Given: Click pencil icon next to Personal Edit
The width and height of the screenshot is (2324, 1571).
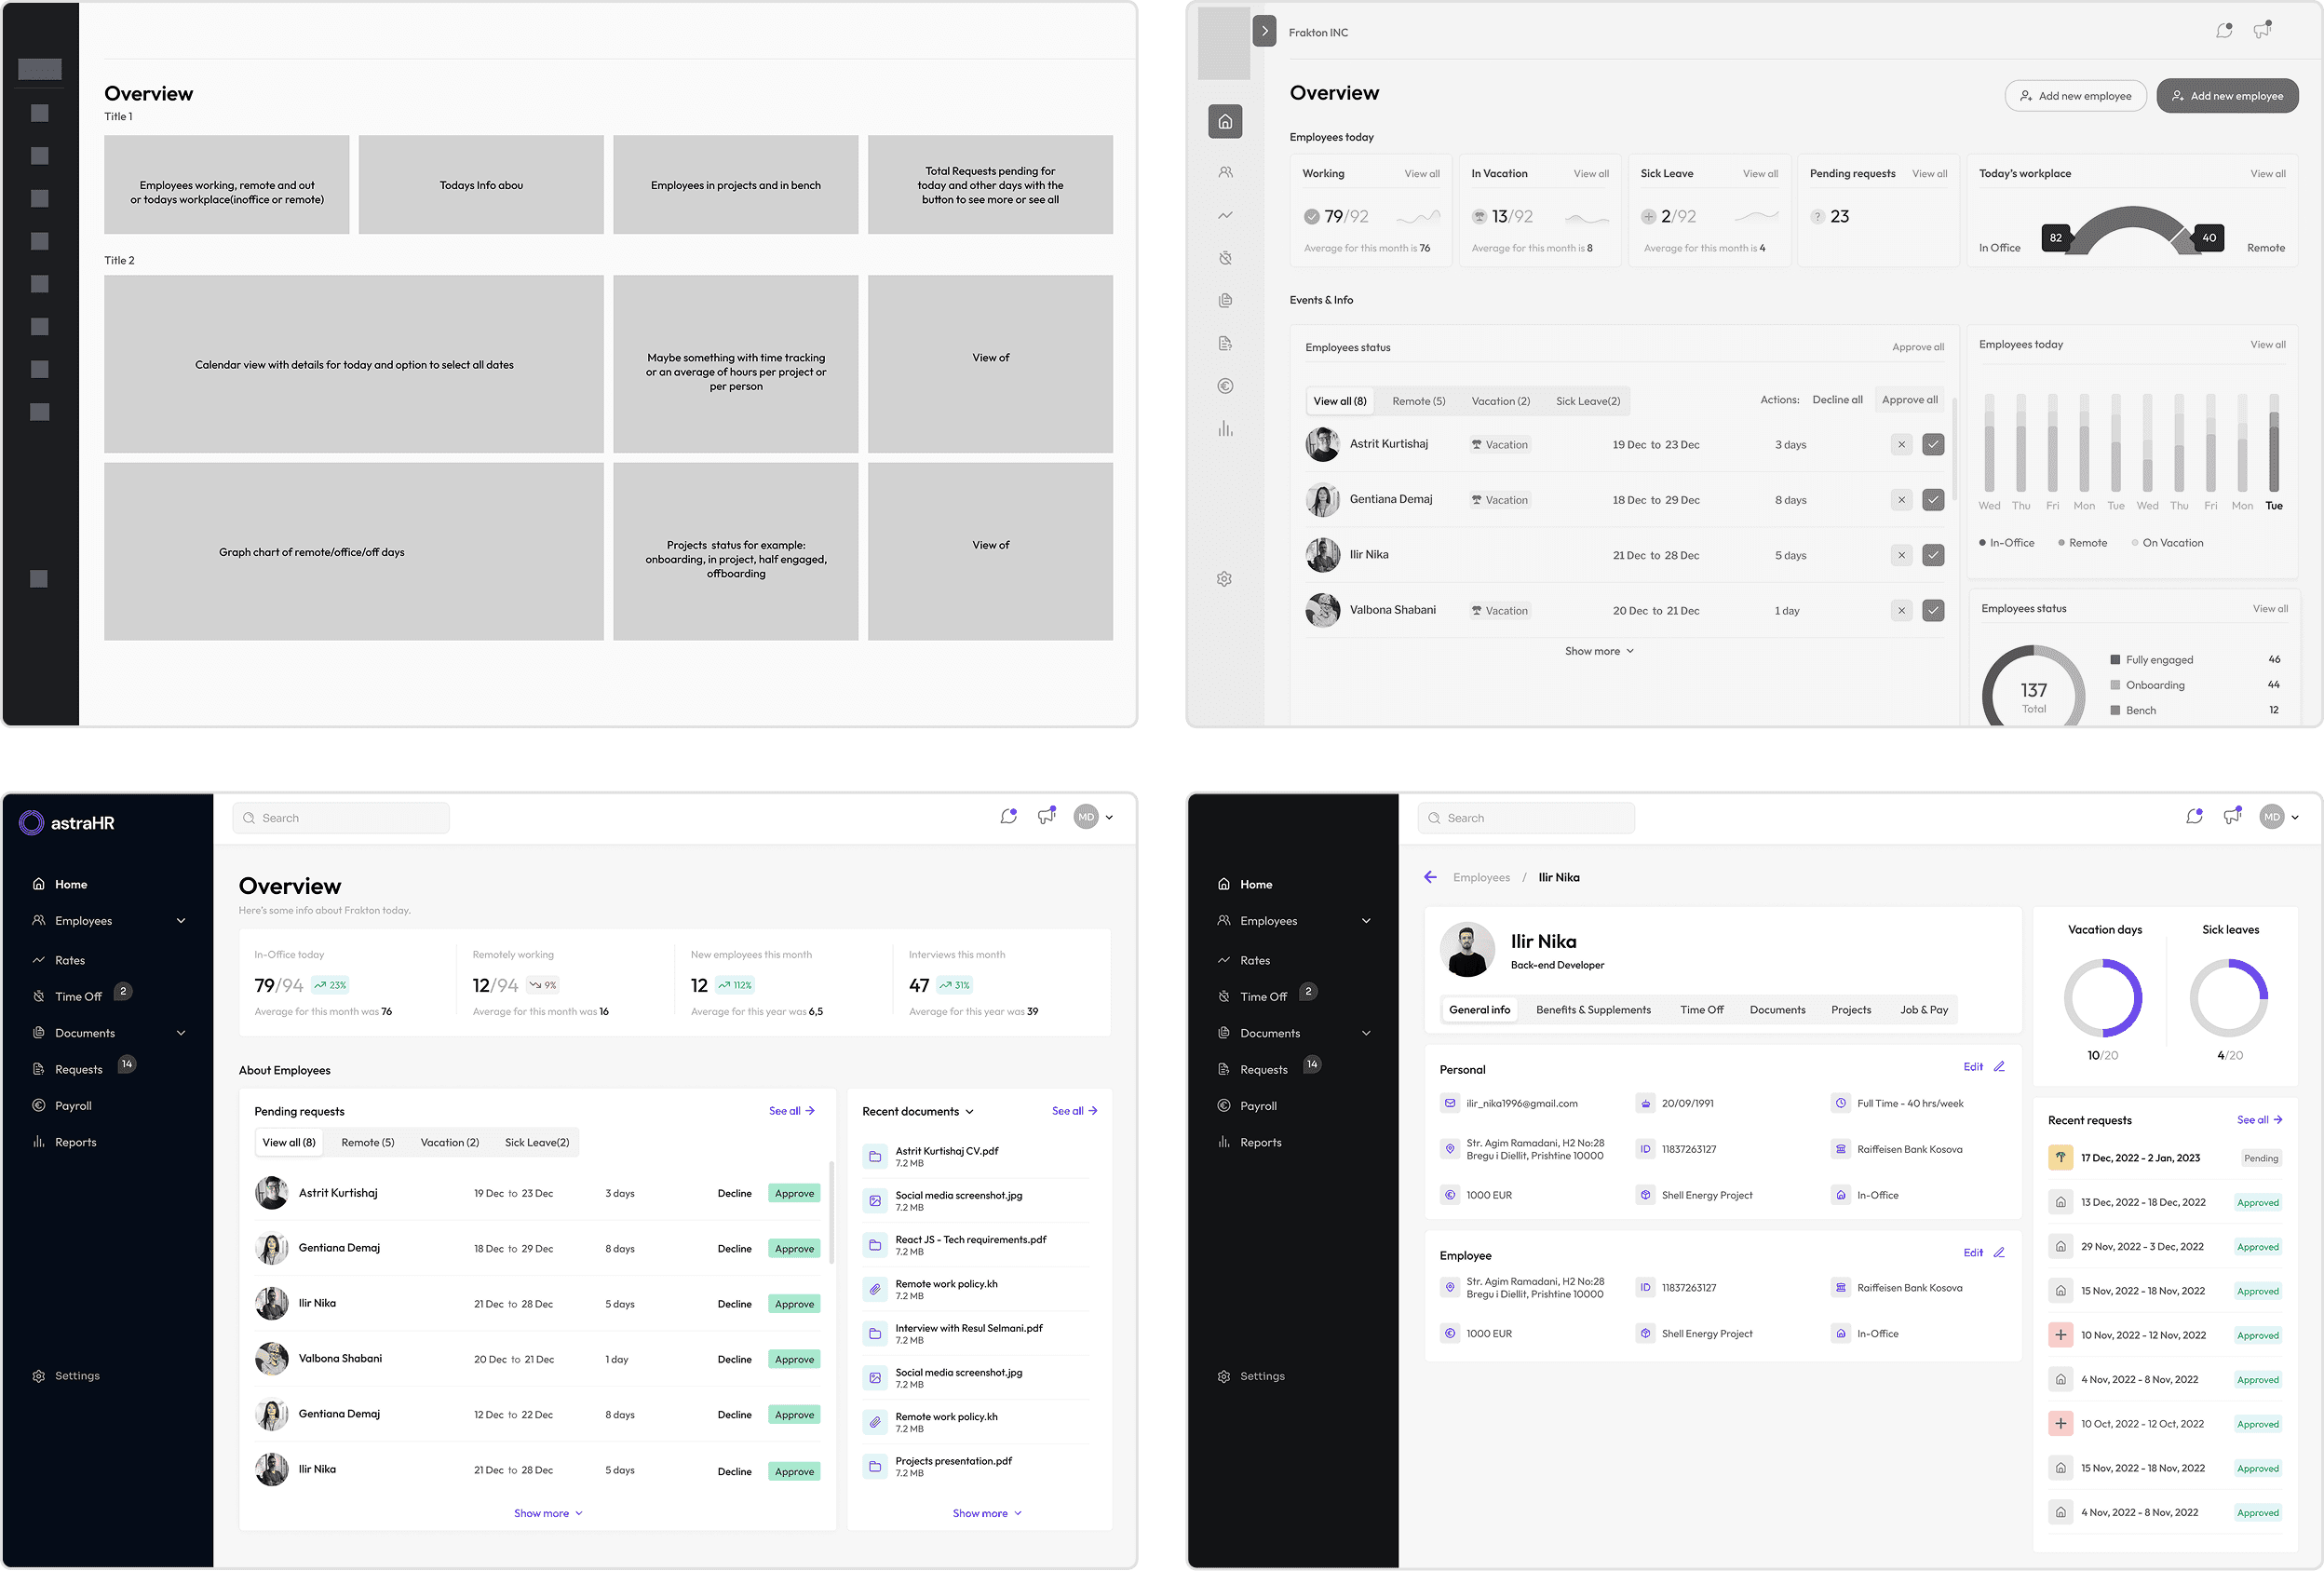Looking at the screenshot, I should click(1999, 1067).
